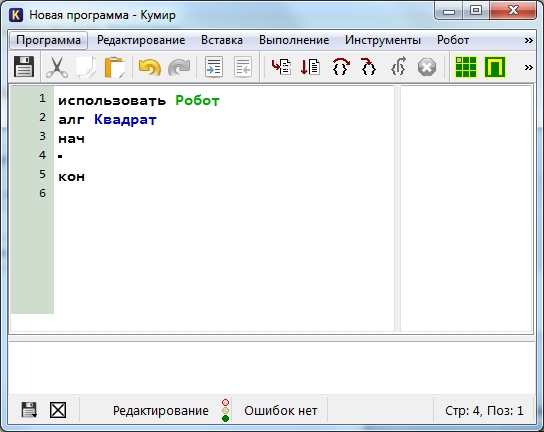Redo action with gray arrow icon
544x432 pixels.
click(179, 67)
